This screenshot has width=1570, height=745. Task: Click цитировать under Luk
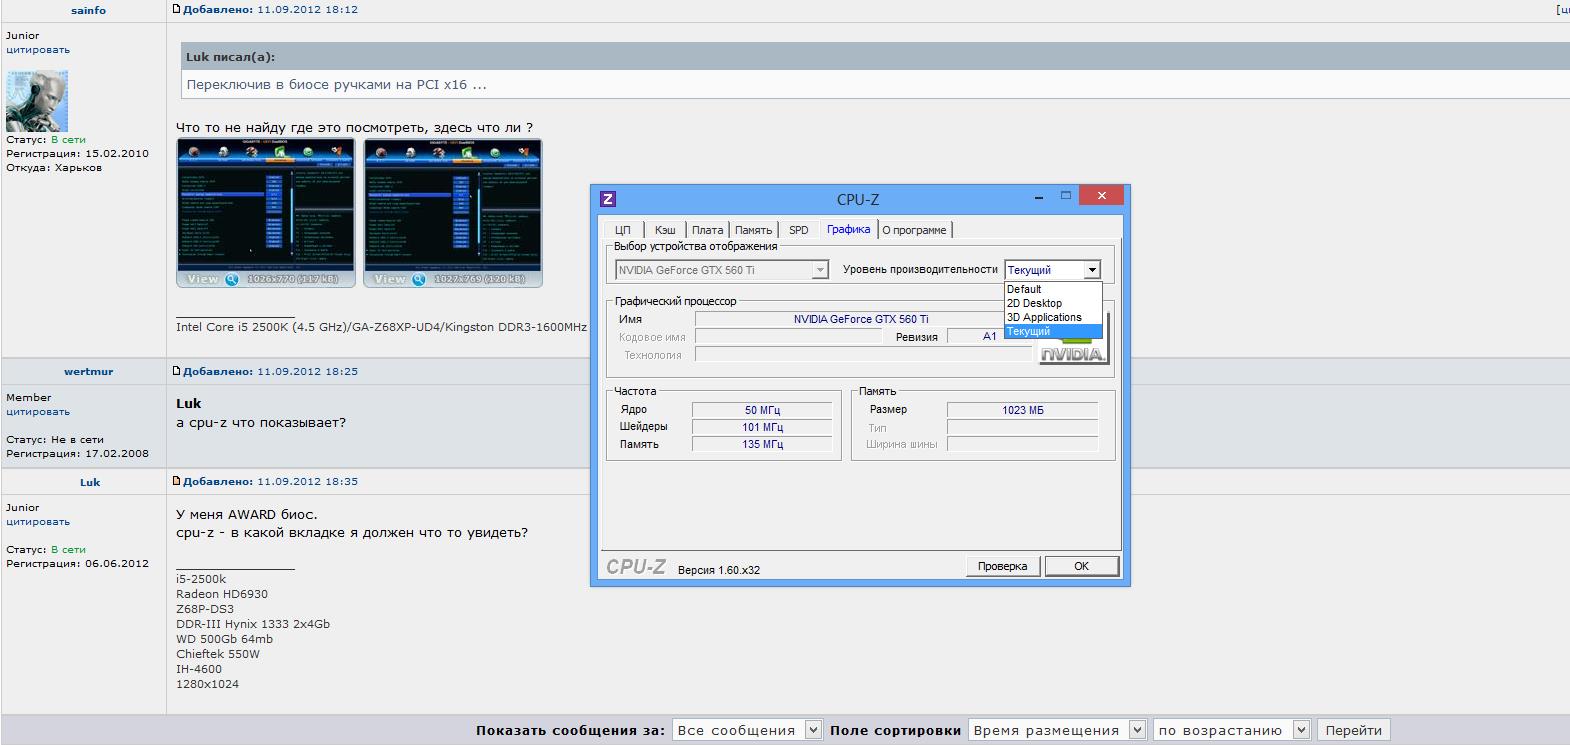pos(38,521)
